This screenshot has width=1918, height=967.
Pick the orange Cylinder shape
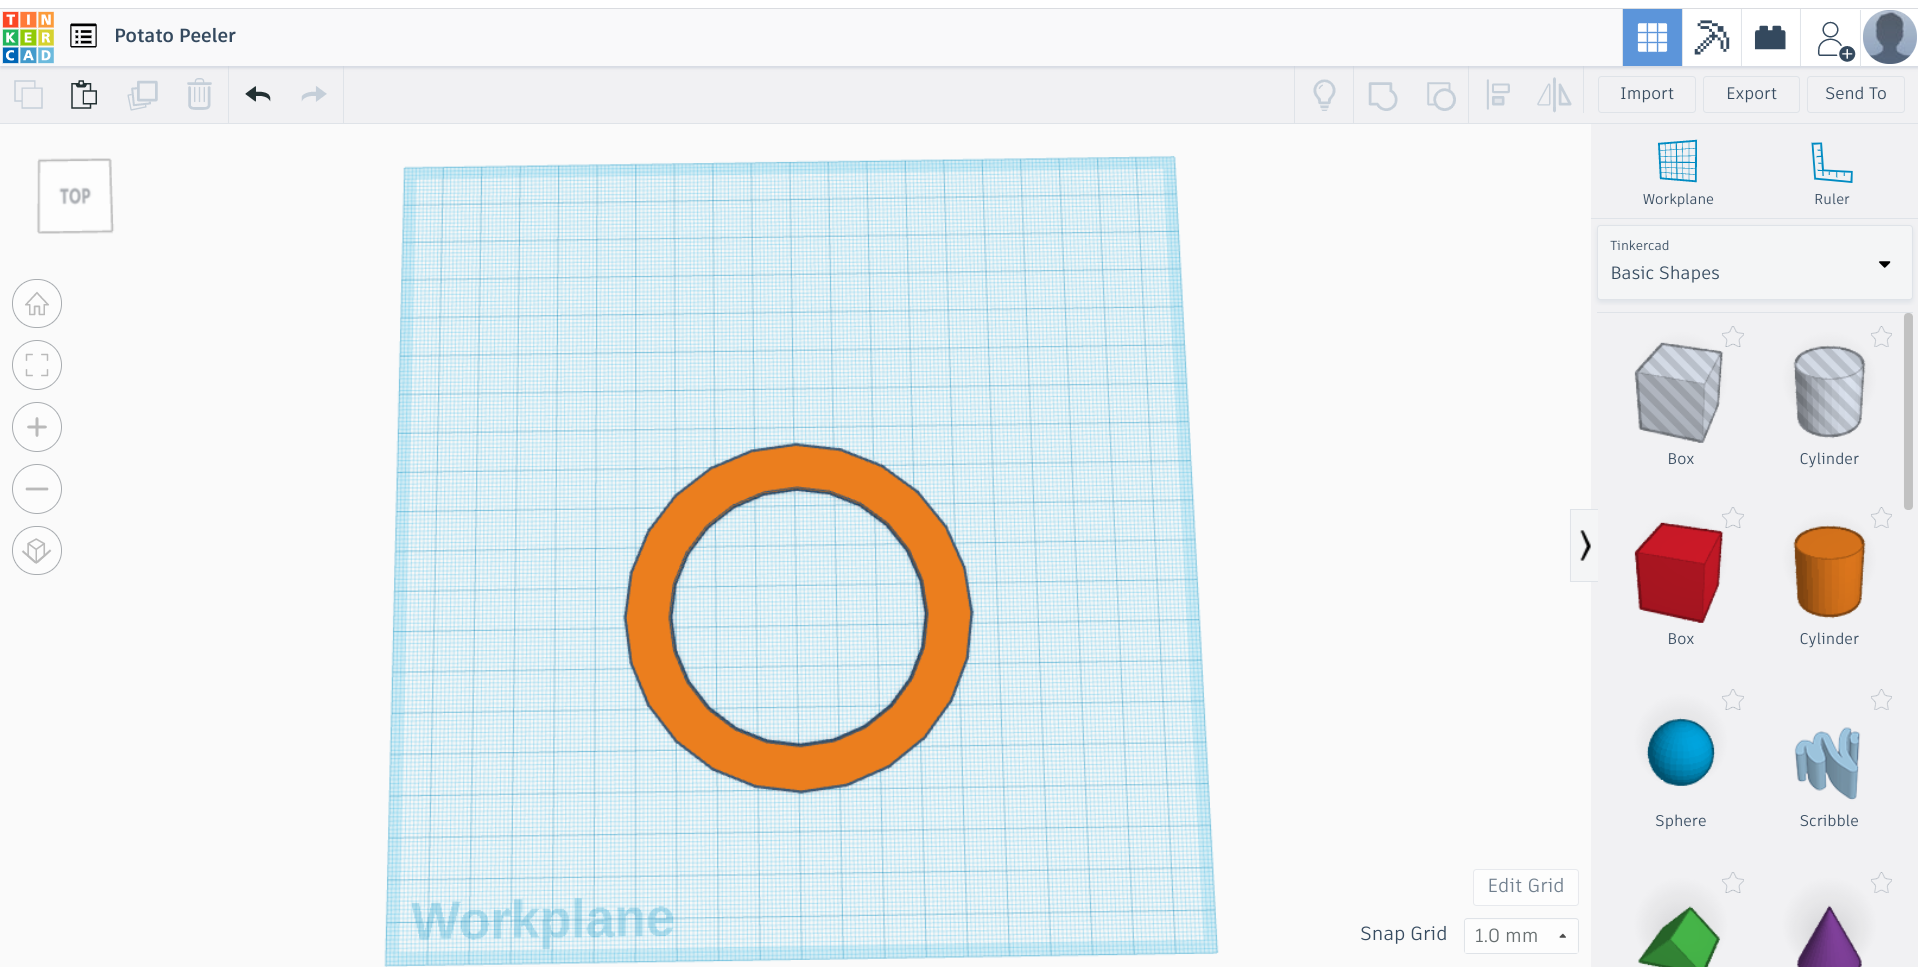1829,572
